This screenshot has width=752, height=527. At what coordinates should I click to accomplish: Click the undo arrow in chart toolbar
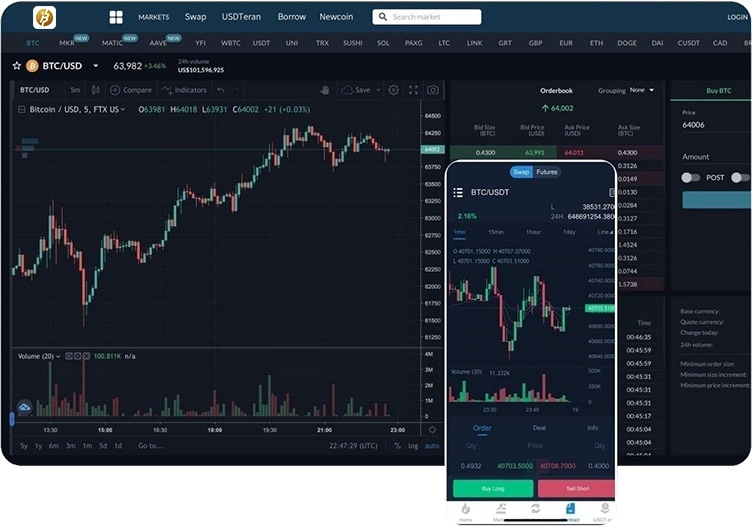pos(221,90)
